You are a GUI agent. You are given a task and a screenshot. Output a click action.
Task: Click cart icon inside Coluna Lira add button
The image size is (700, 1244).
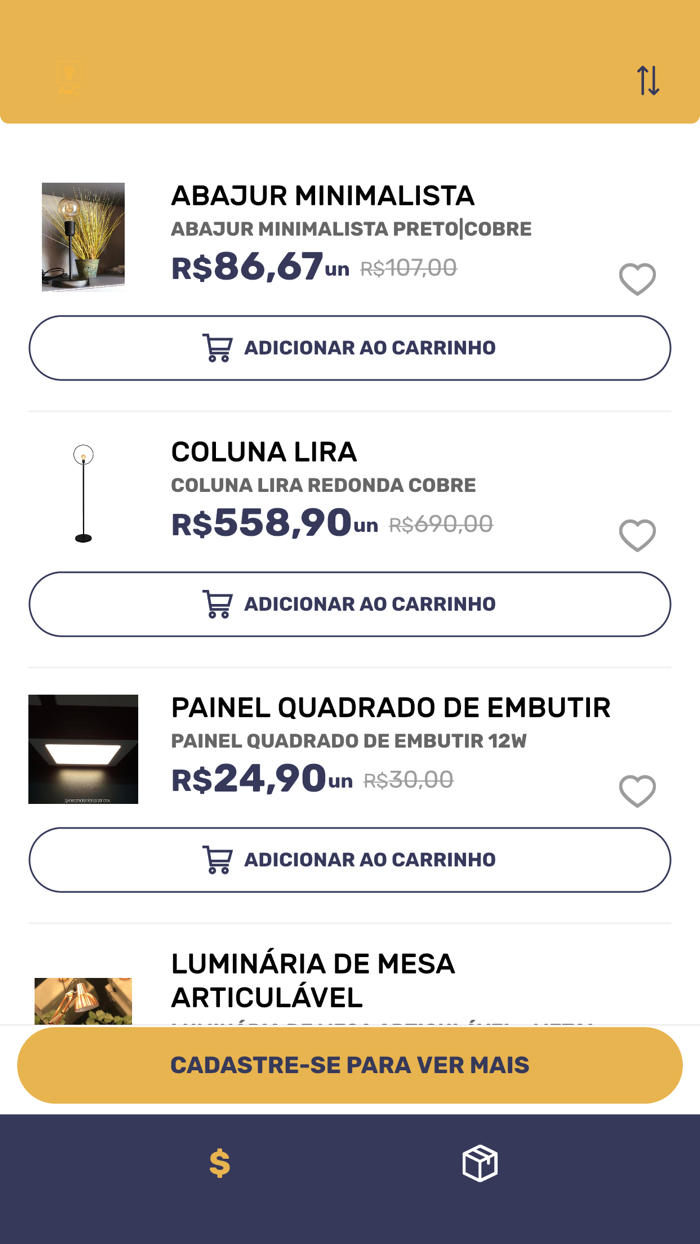216,603
